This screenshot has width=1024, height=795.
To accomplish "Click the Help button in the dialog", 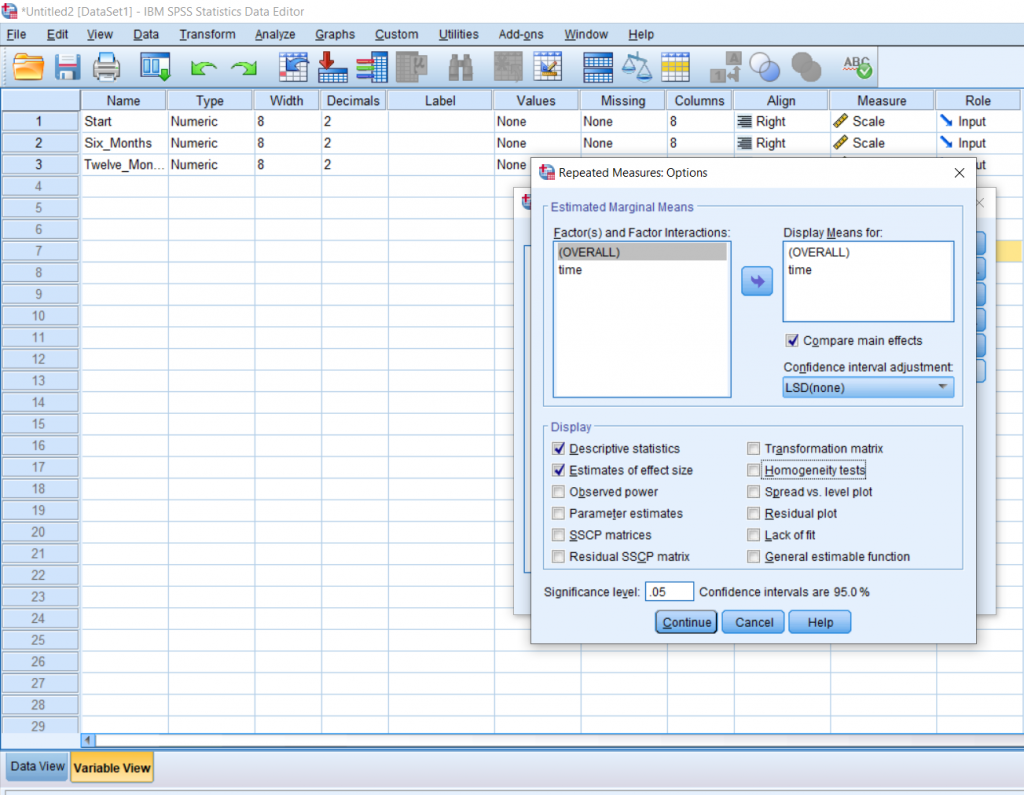I will [819, 621].
